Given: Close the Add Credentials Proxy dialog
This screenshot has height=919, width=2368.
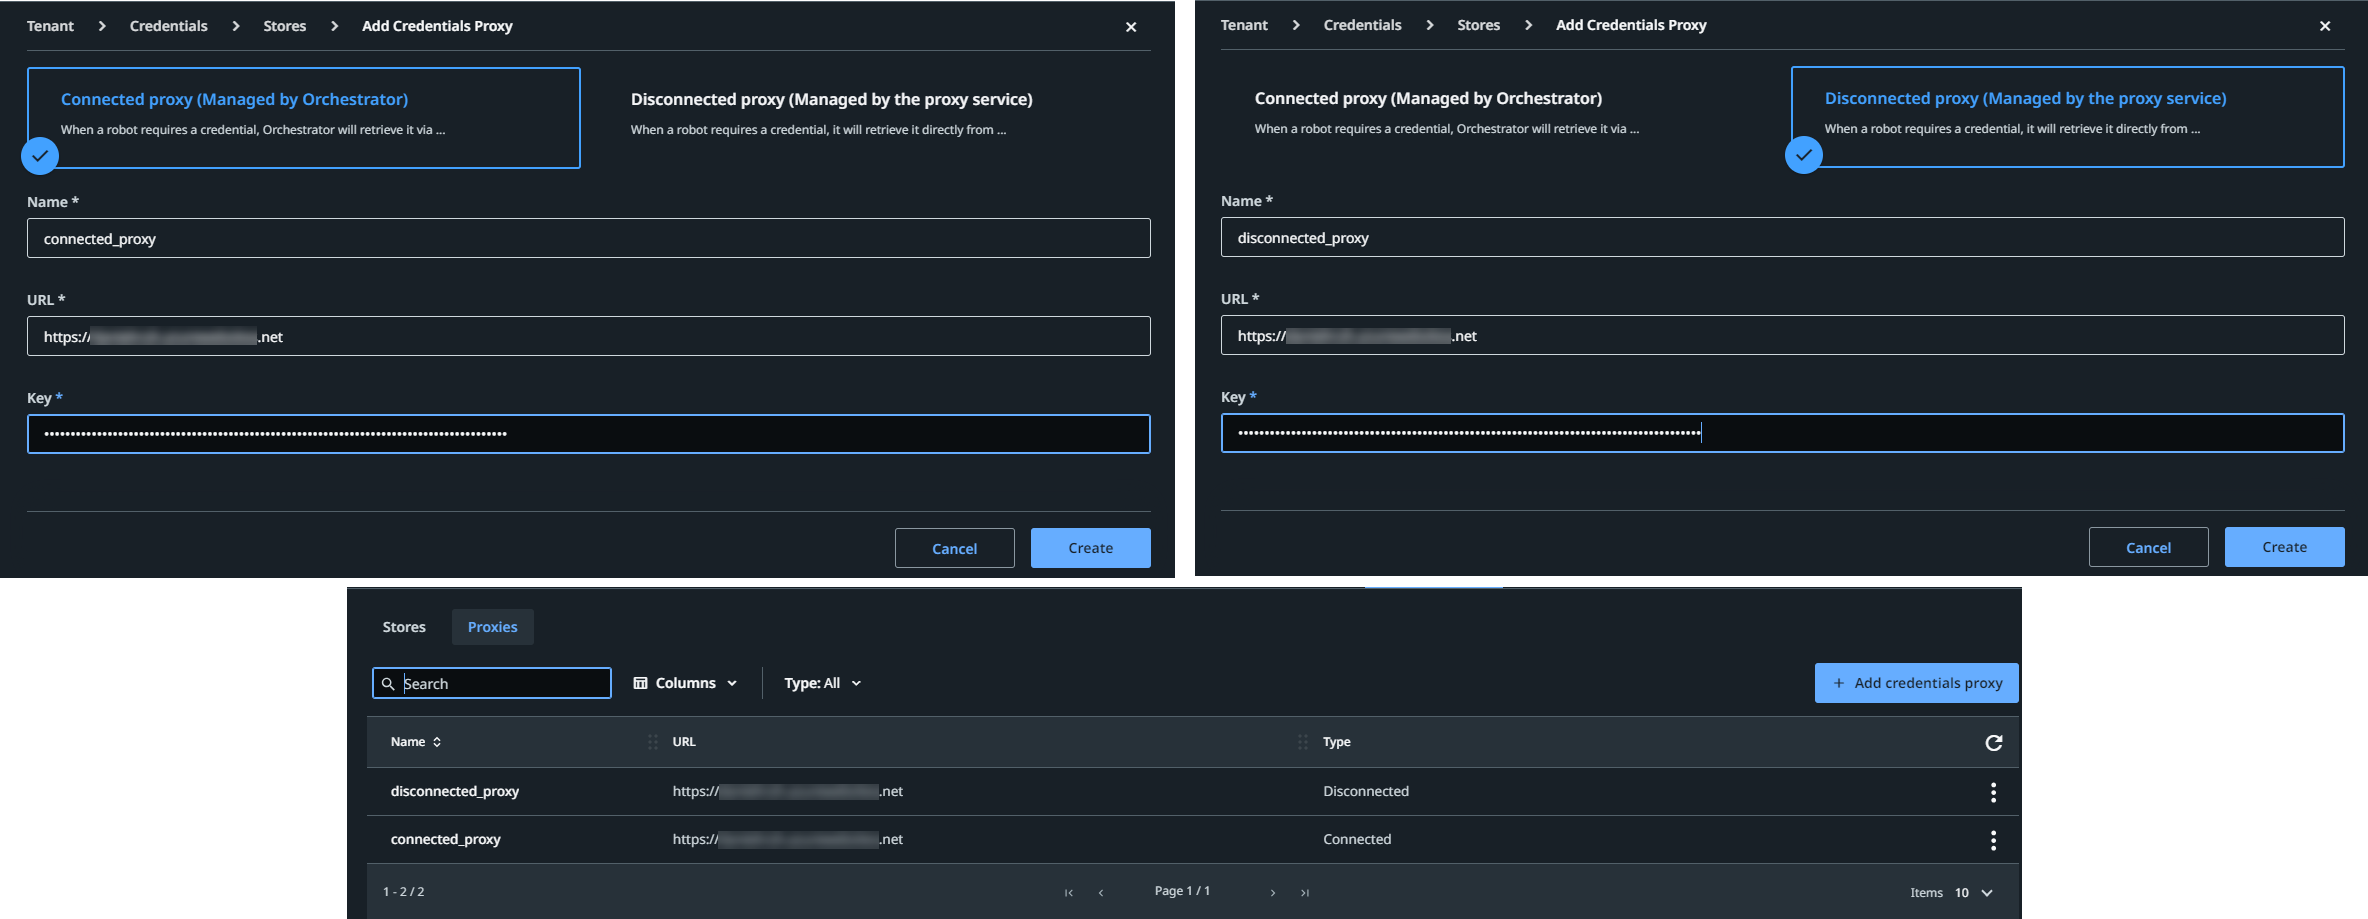Looking at the screenshot, I should point(1130,27).
